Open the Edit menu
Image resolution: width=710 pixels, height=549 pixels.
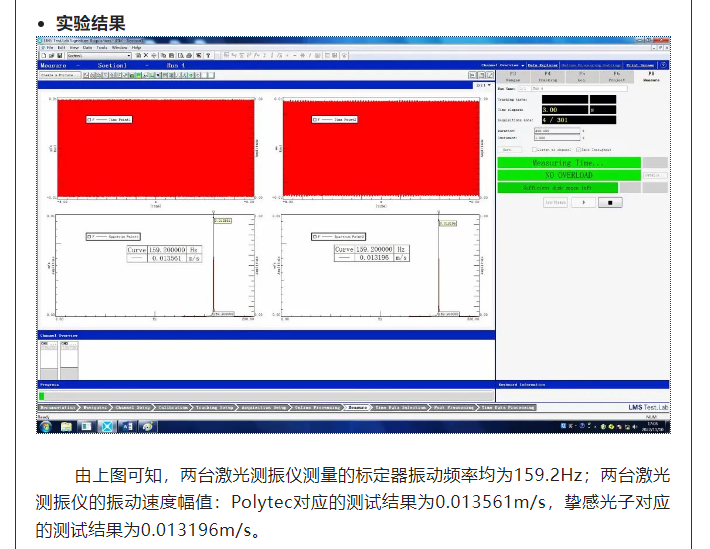tap(62, 48)
